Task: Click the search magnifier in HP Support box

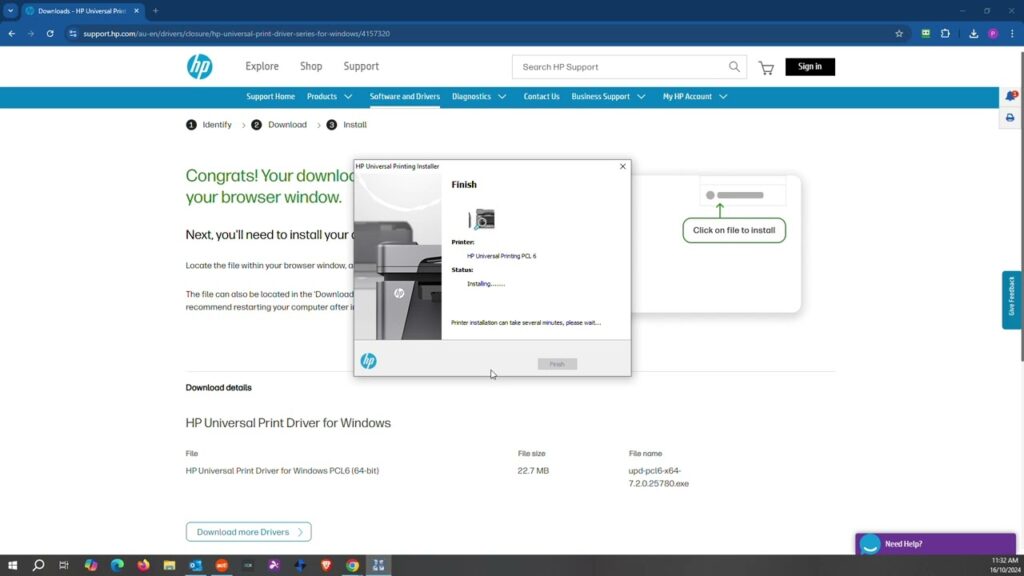Action: point(734,67)
